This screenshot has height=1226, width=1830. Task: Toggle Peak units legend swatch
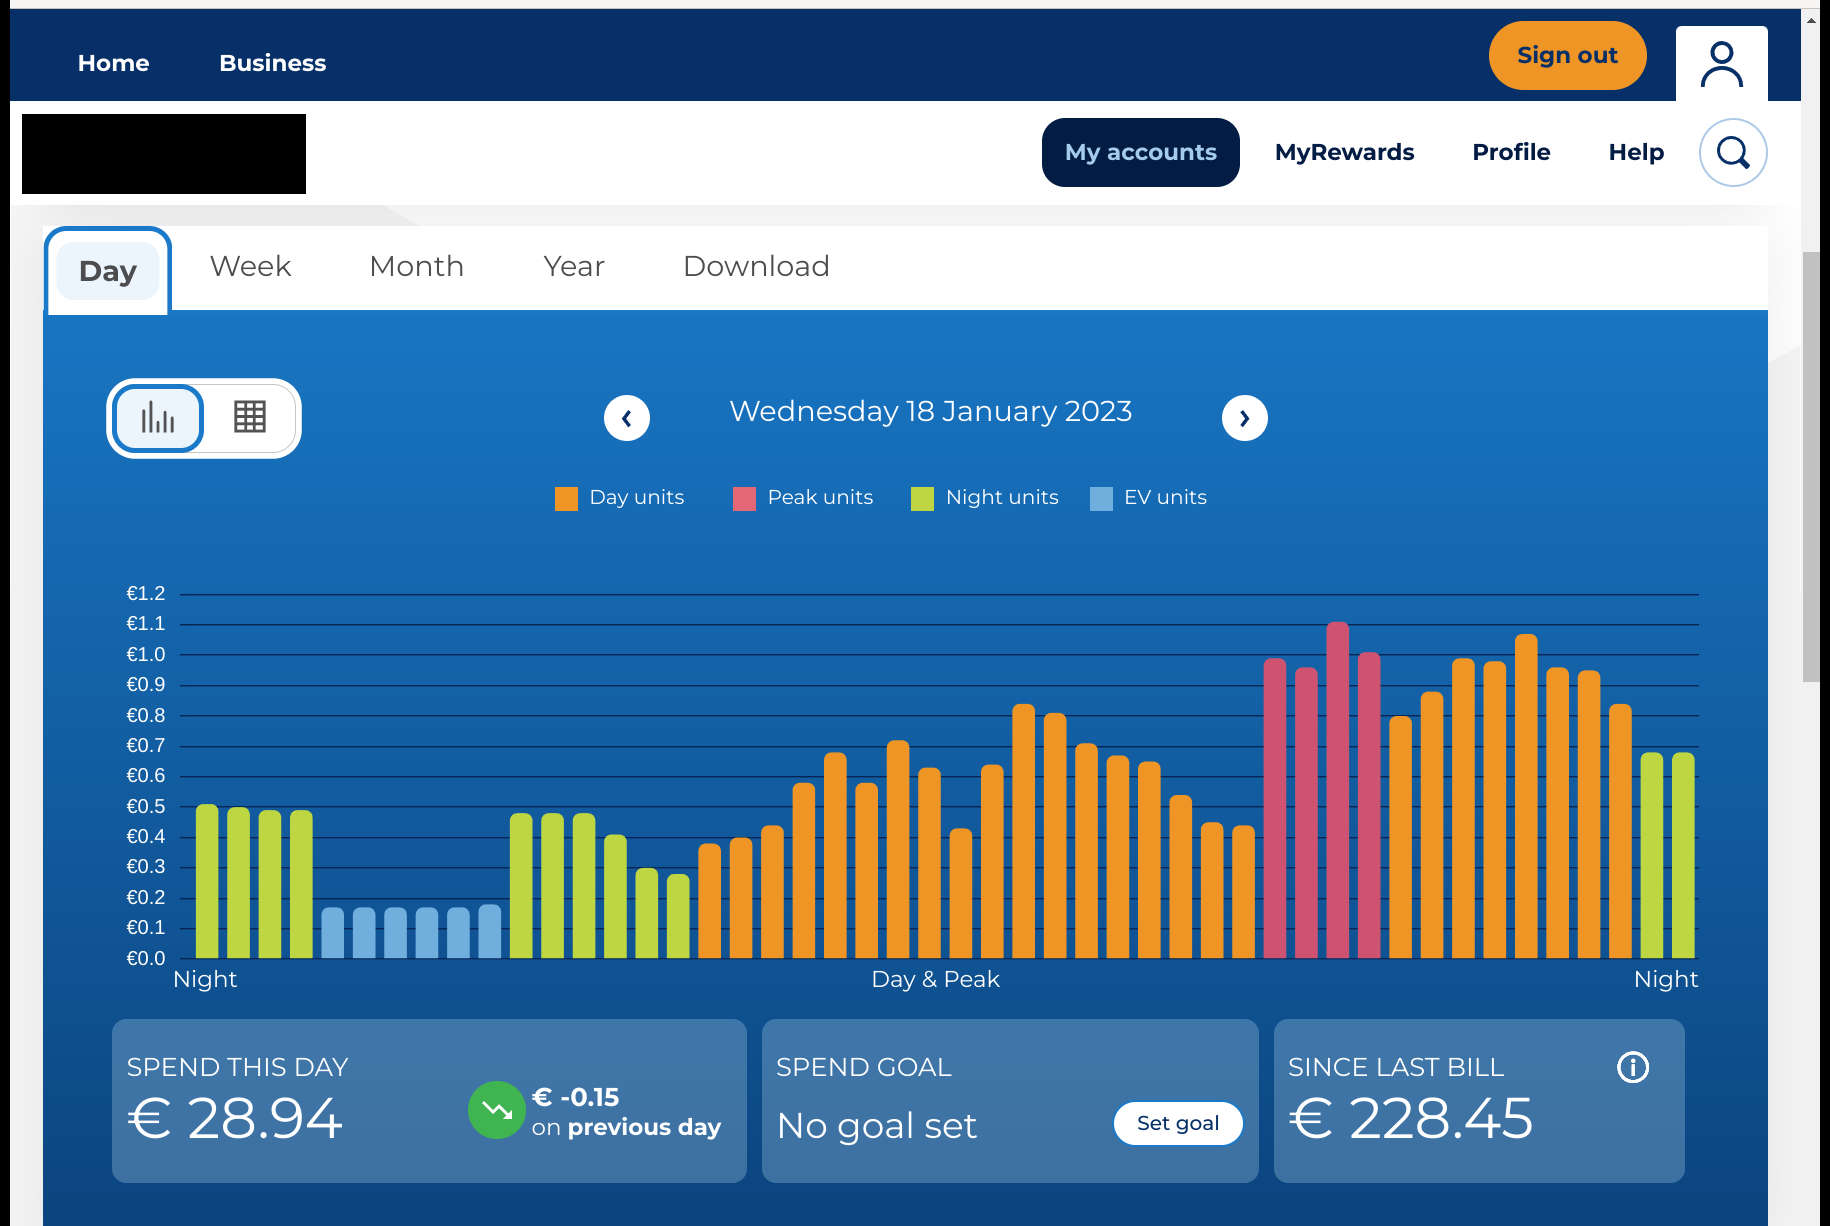point(744,498)
